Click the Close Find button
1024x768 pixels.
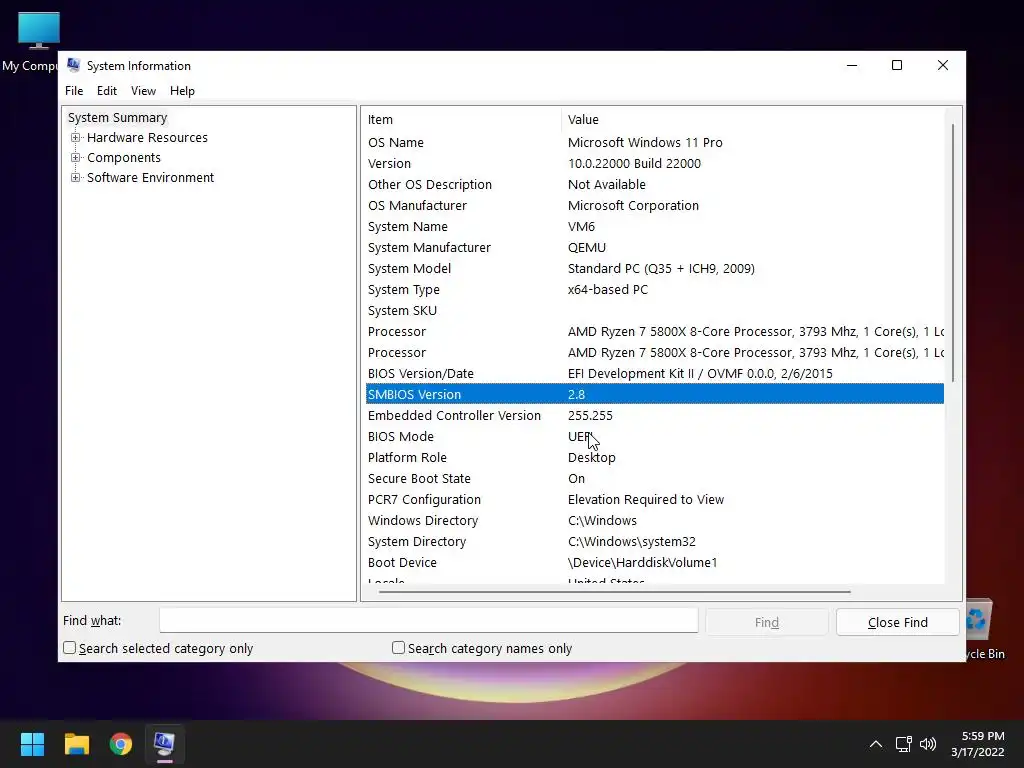[x=897, y=622]
